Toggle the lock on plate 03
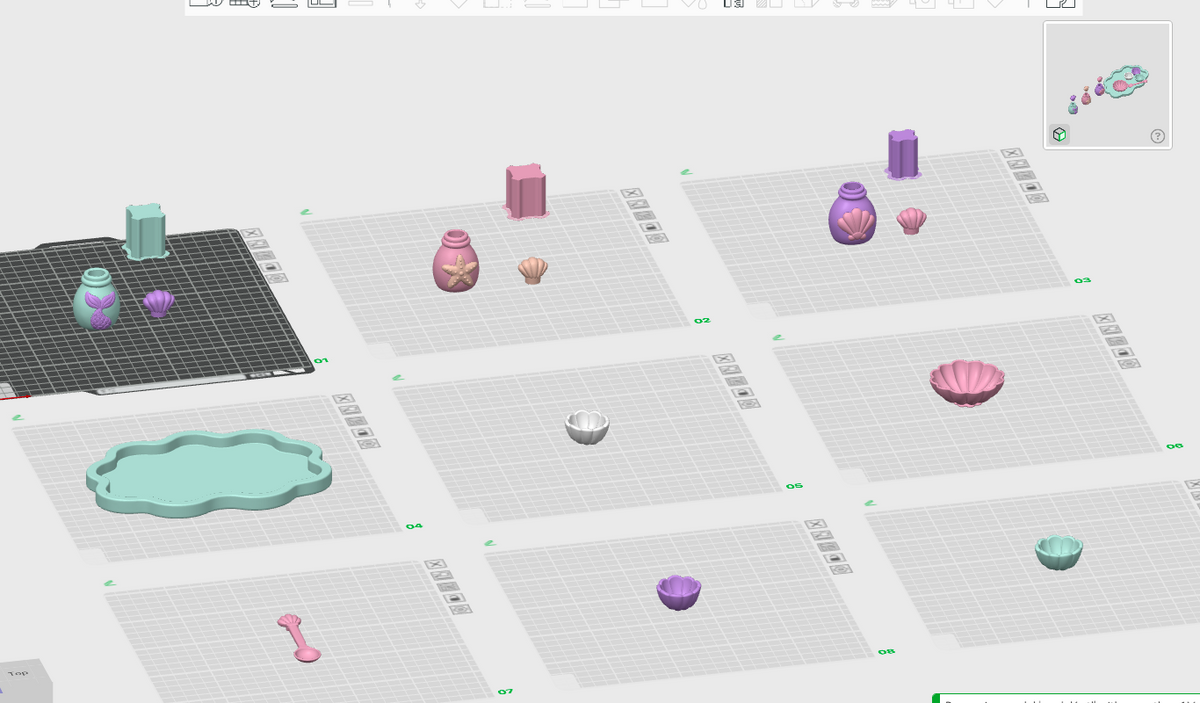 pos(1033,186)
